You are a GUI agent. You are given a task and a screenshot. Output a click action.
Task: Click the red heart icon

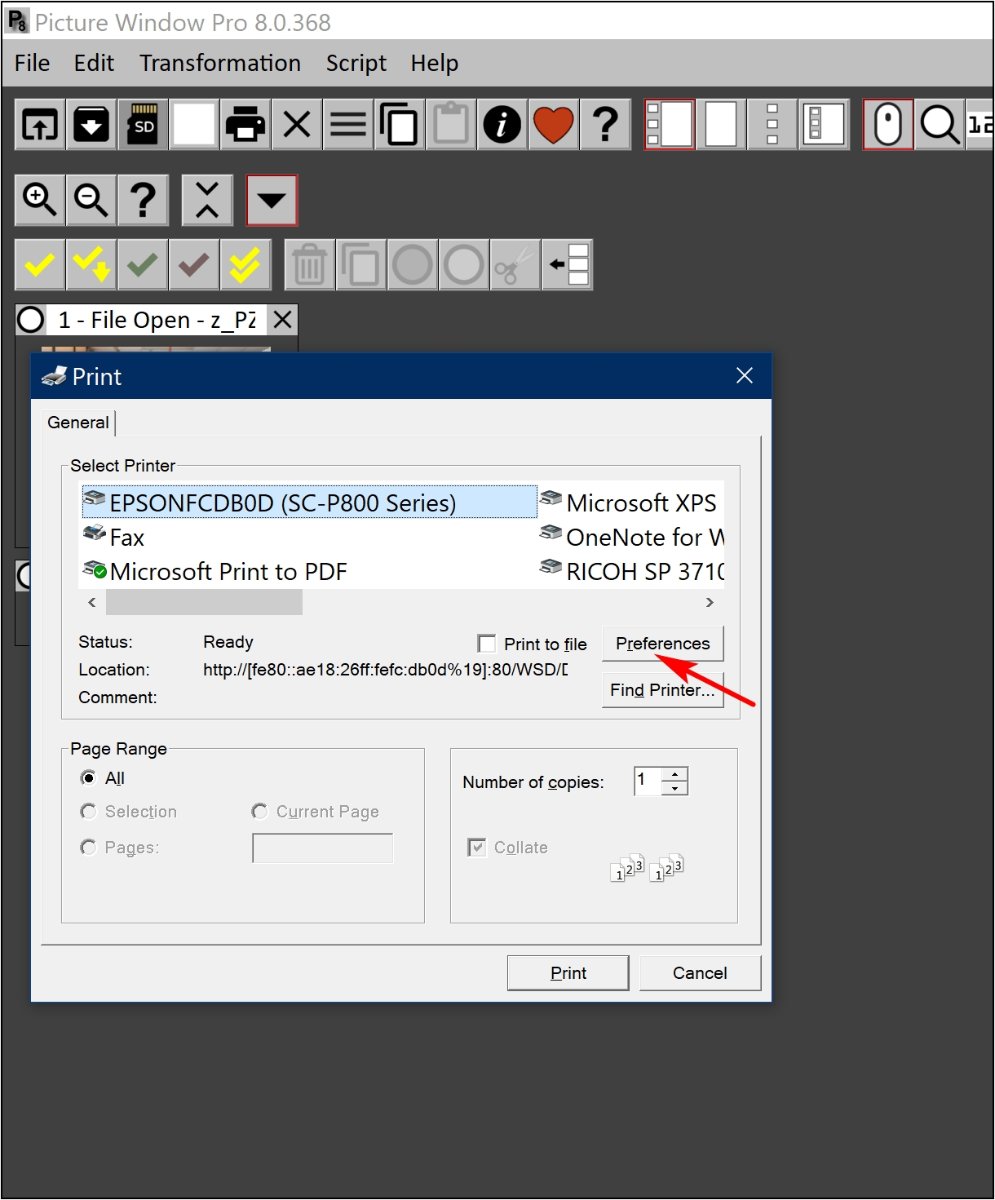click(x=553, y=125)
